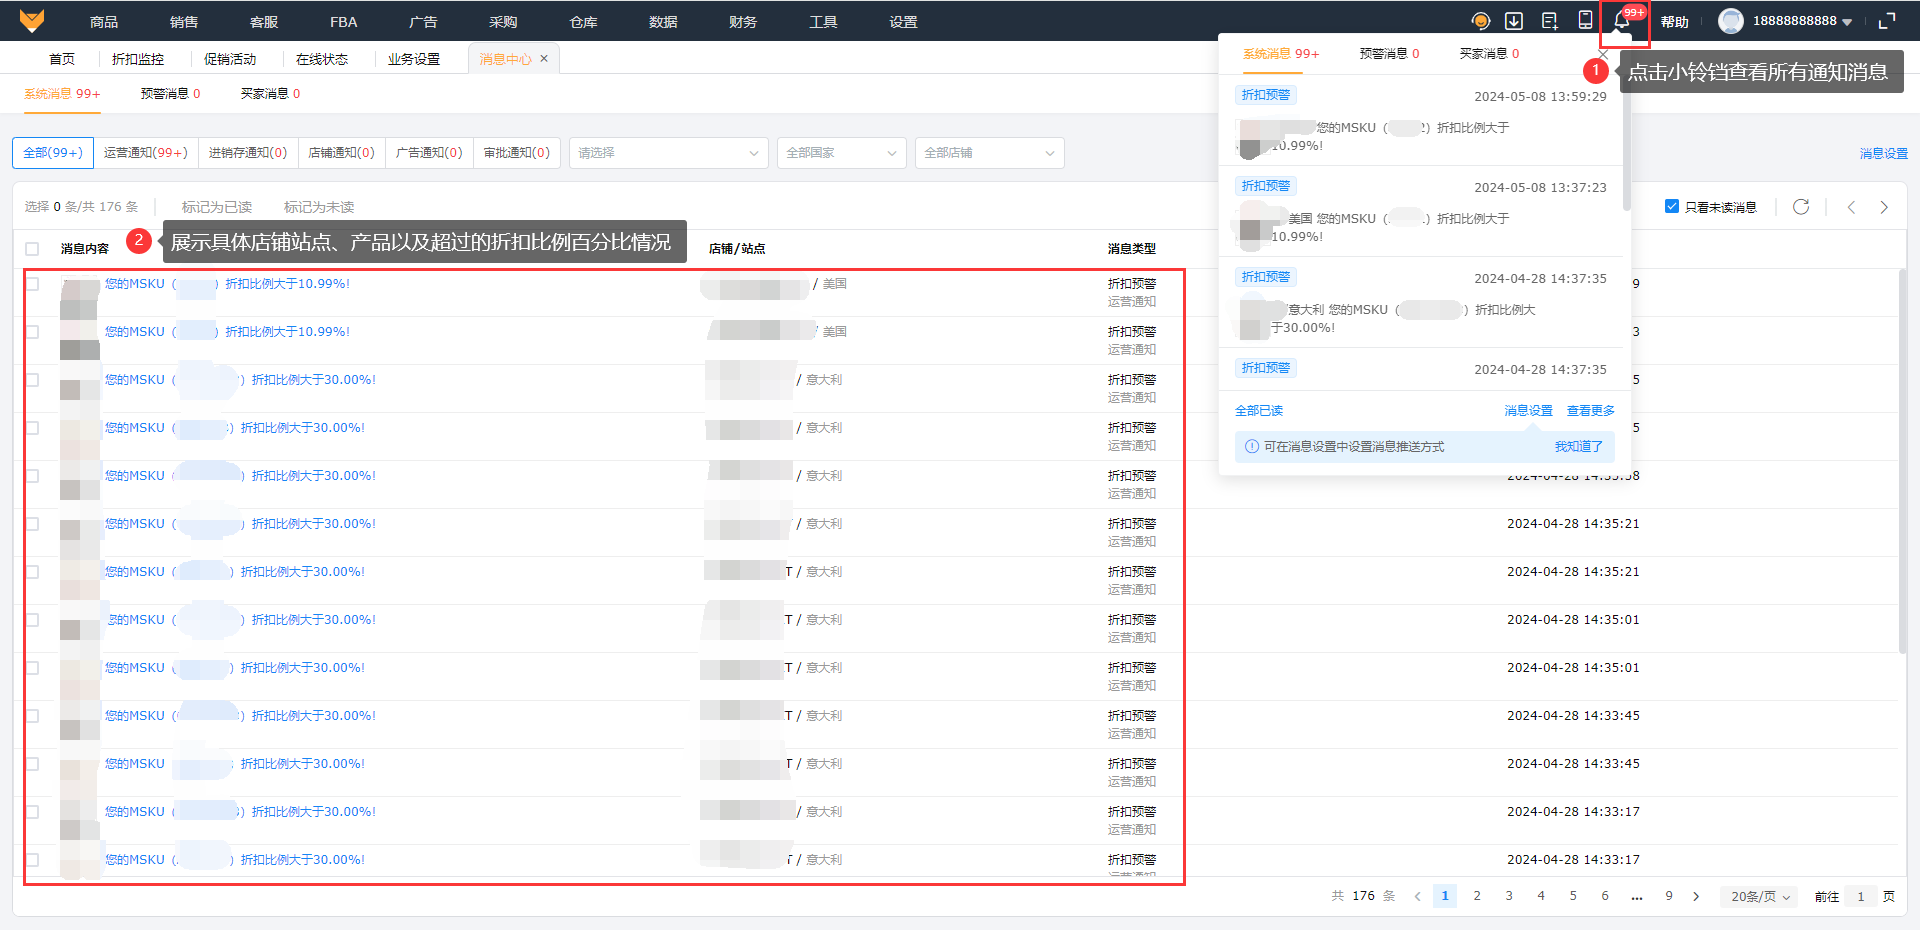
Task: Click the add-note icon in top bar
Action: tap(1550, 21)
